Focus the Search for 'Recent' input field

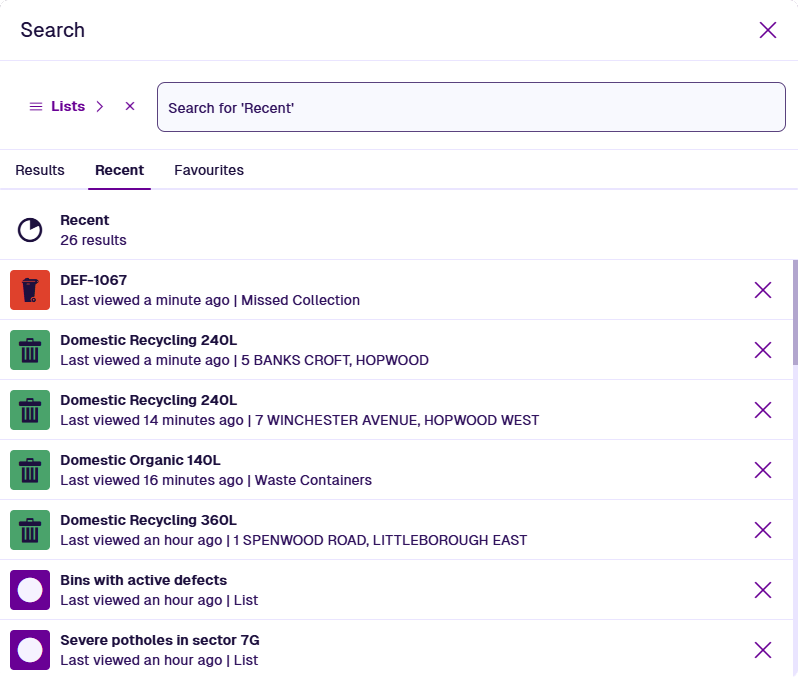pos(470,107)
